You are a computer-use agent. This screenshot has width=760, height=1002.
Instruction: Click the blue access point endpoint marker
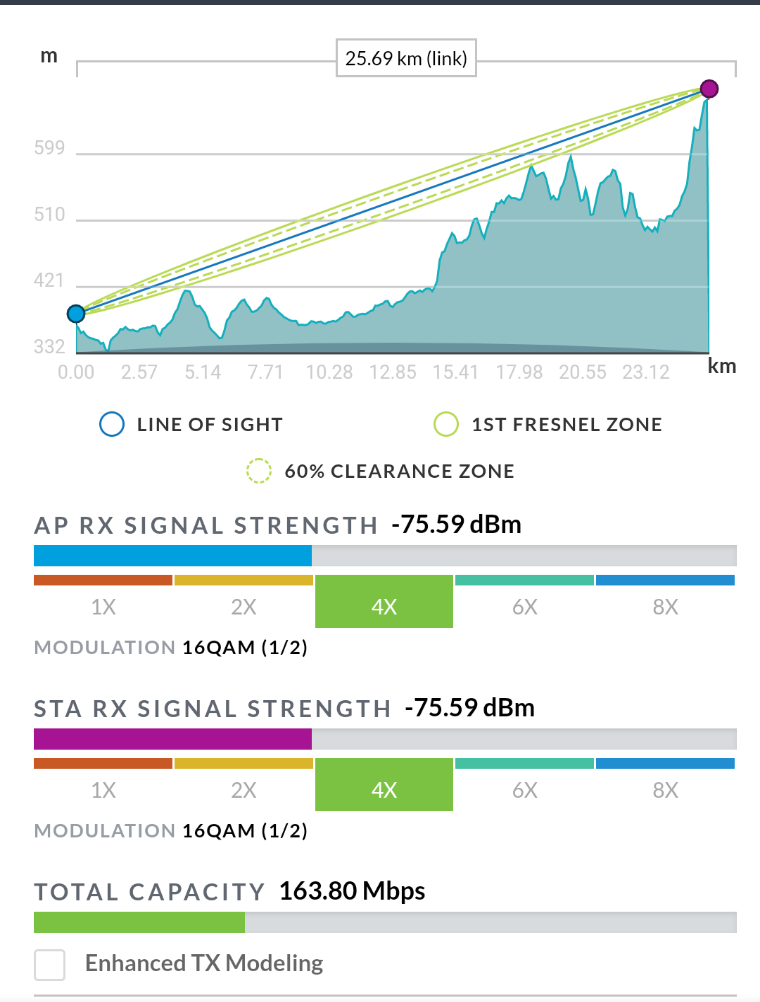tap(76, 314)
